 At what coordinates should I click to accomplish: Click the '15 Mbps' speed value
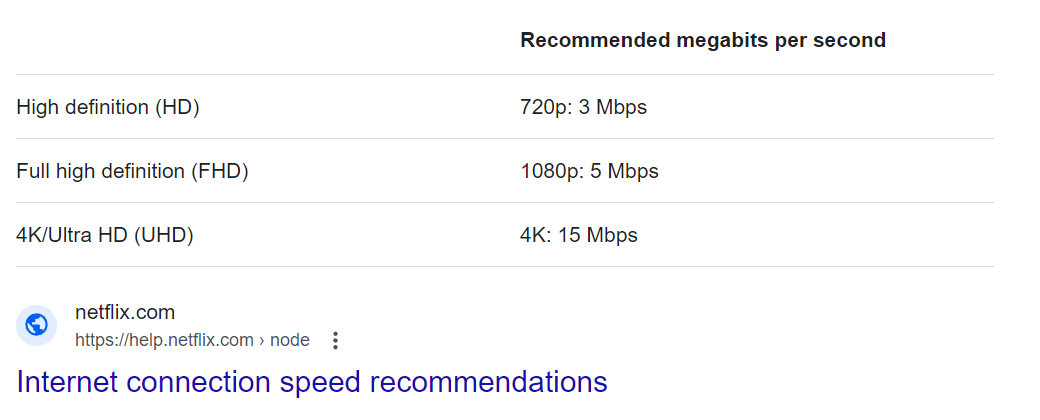[x=598, y=235]
